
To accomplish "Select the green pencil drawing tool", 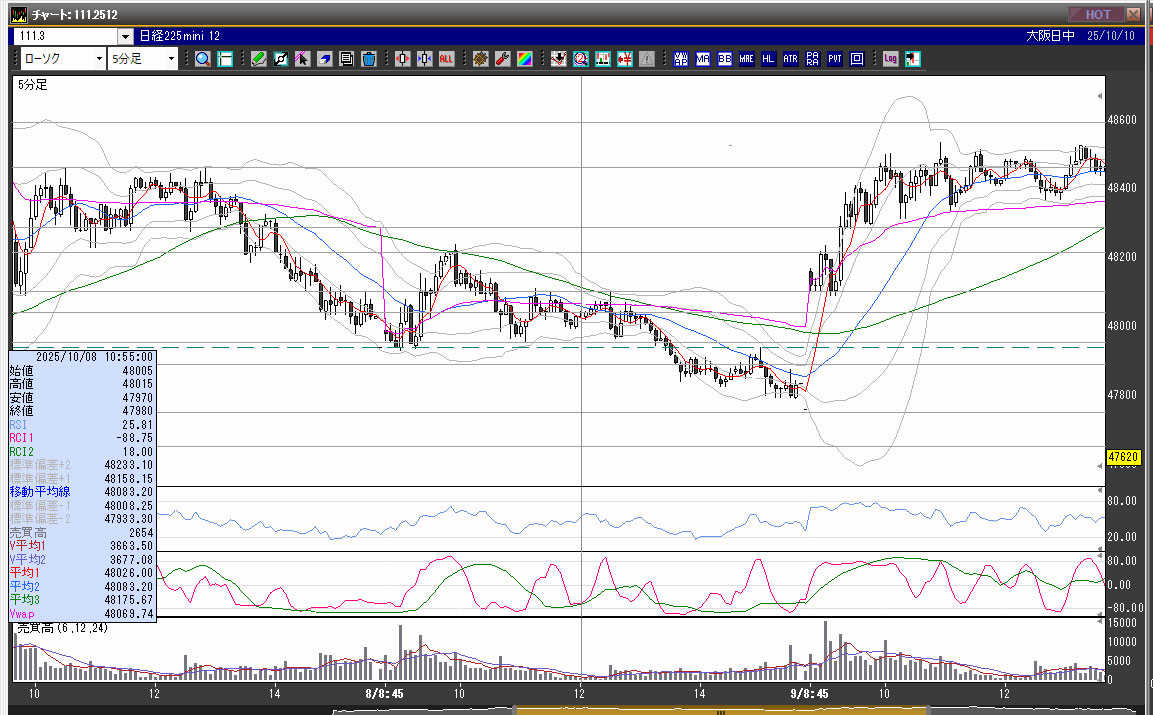I will (x=258, y=59).
